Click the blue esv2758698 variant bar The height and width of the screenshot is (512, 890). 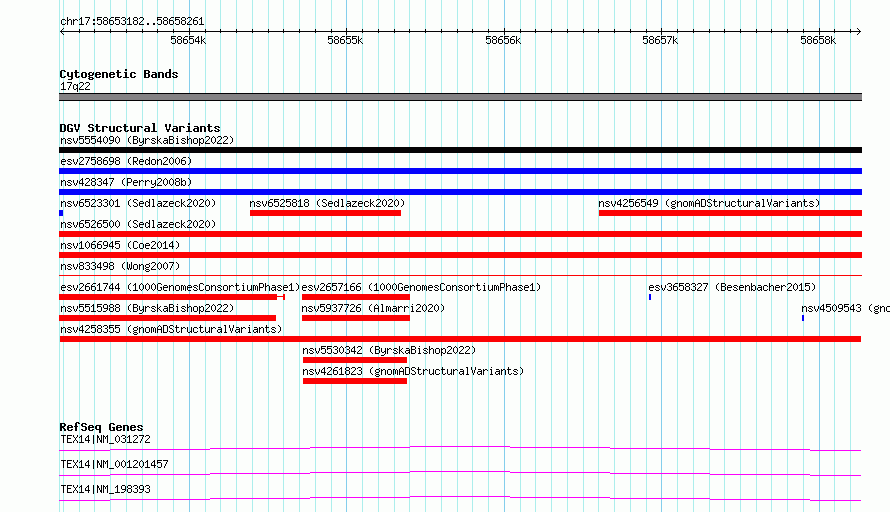click(x=460, y=171)
